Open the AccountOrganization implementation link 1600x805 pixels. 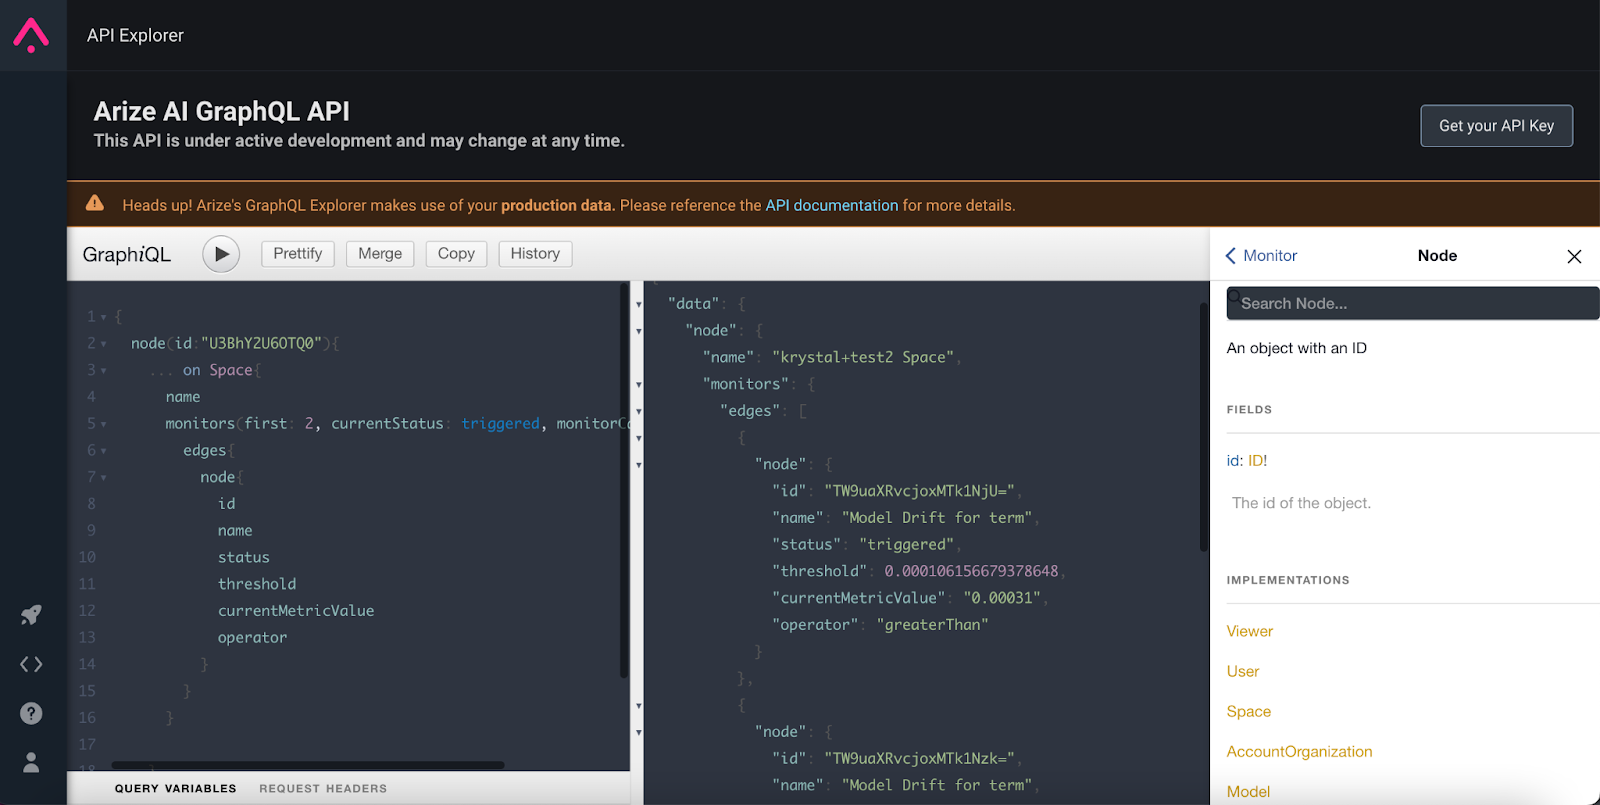point(1300,751)
